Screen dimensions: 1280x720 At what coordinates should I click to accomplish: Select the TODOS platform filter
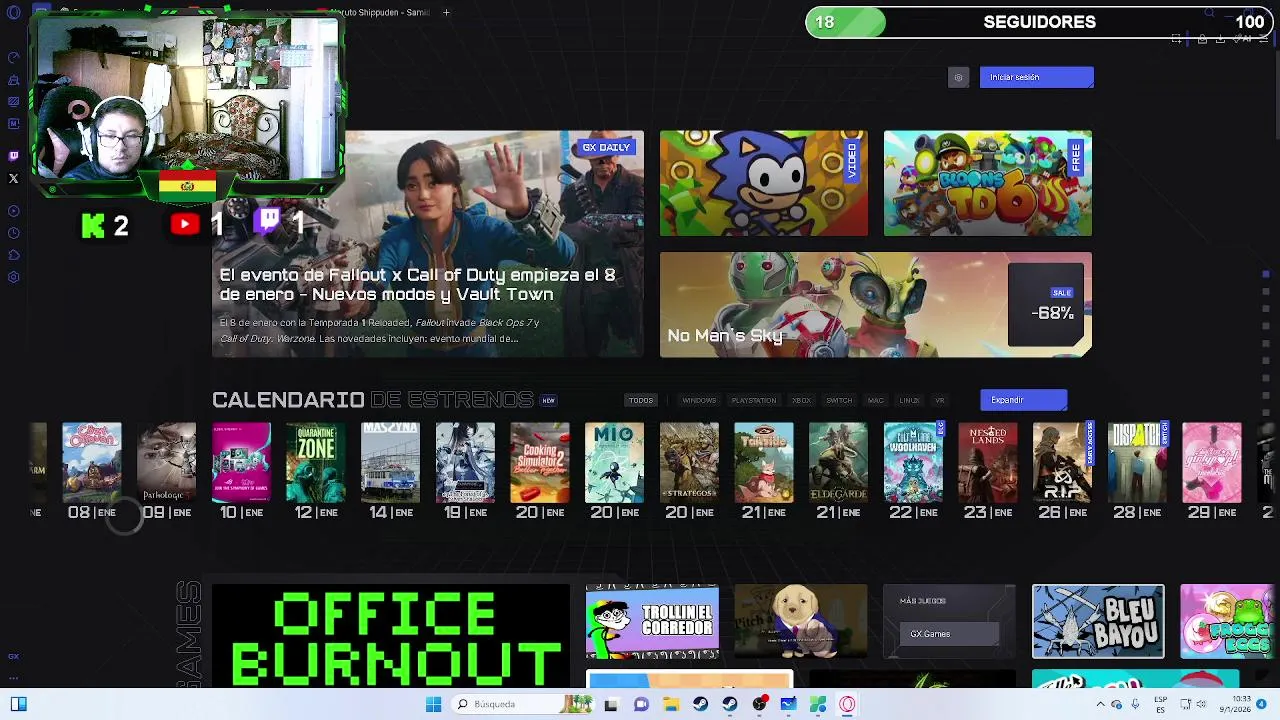tap(641, 400)
